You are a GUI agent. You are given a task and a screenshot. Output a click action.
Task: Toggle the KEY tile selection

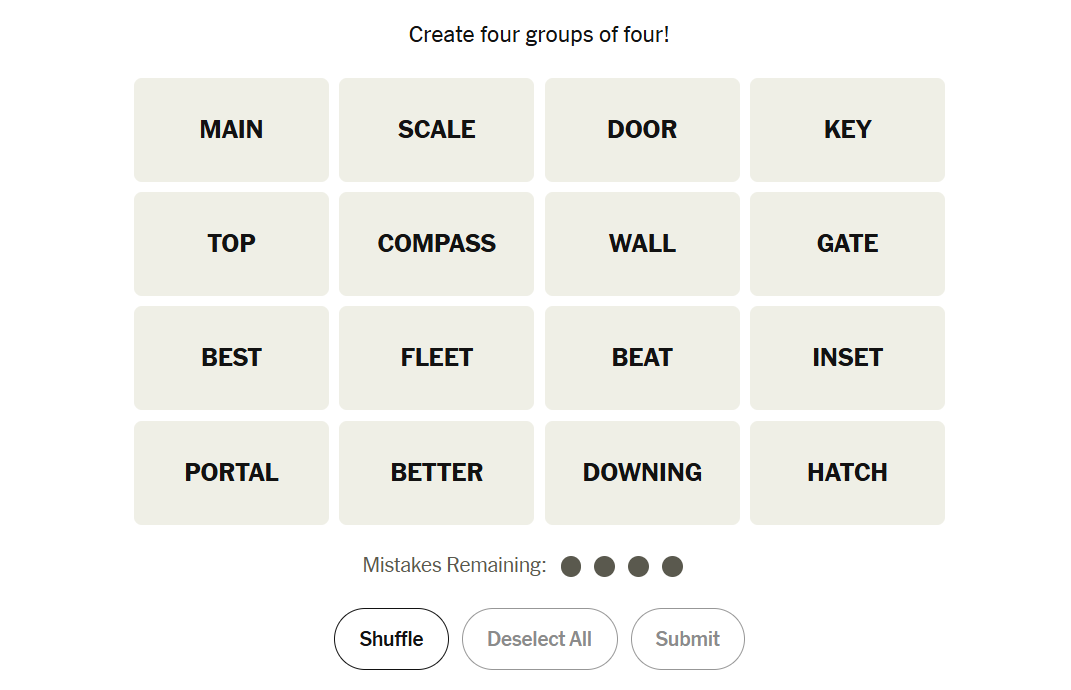(847, 130)
